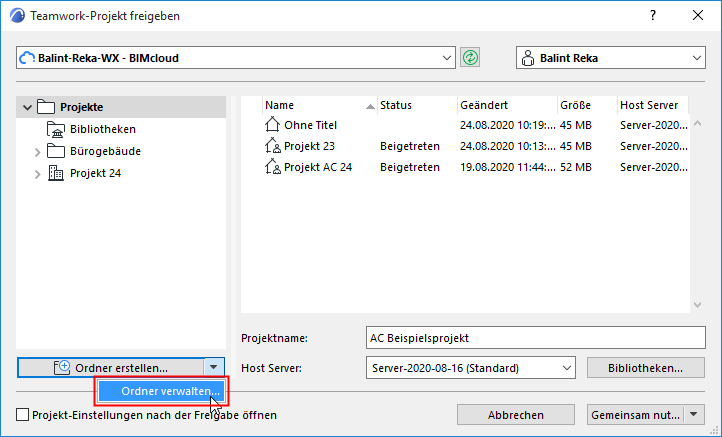722x437 pixels.
Task: Click the Projektname input field
Action: 536,338
